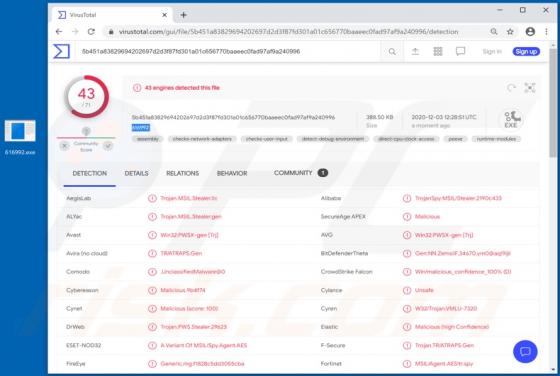Click the checks-network-adapters tag
560x376 pixels.
(x=202, y=139)
